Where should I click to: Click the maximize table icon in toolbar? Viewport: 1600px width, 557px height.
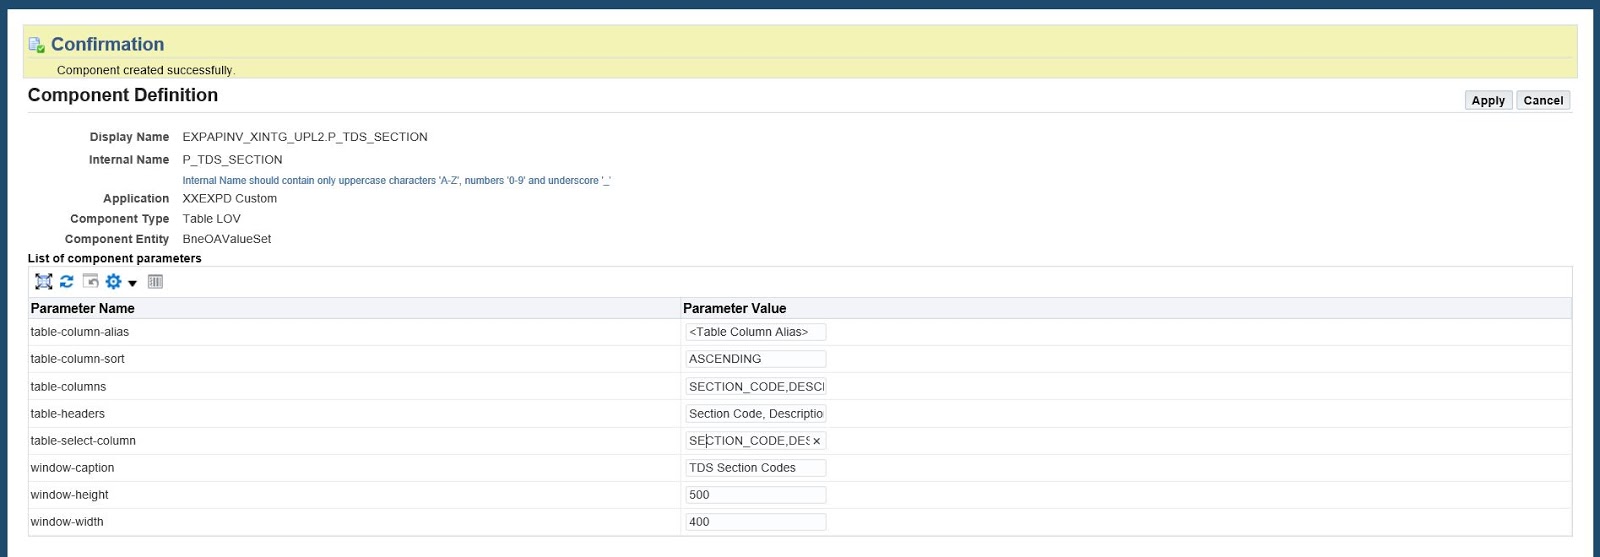click(44, 282)
